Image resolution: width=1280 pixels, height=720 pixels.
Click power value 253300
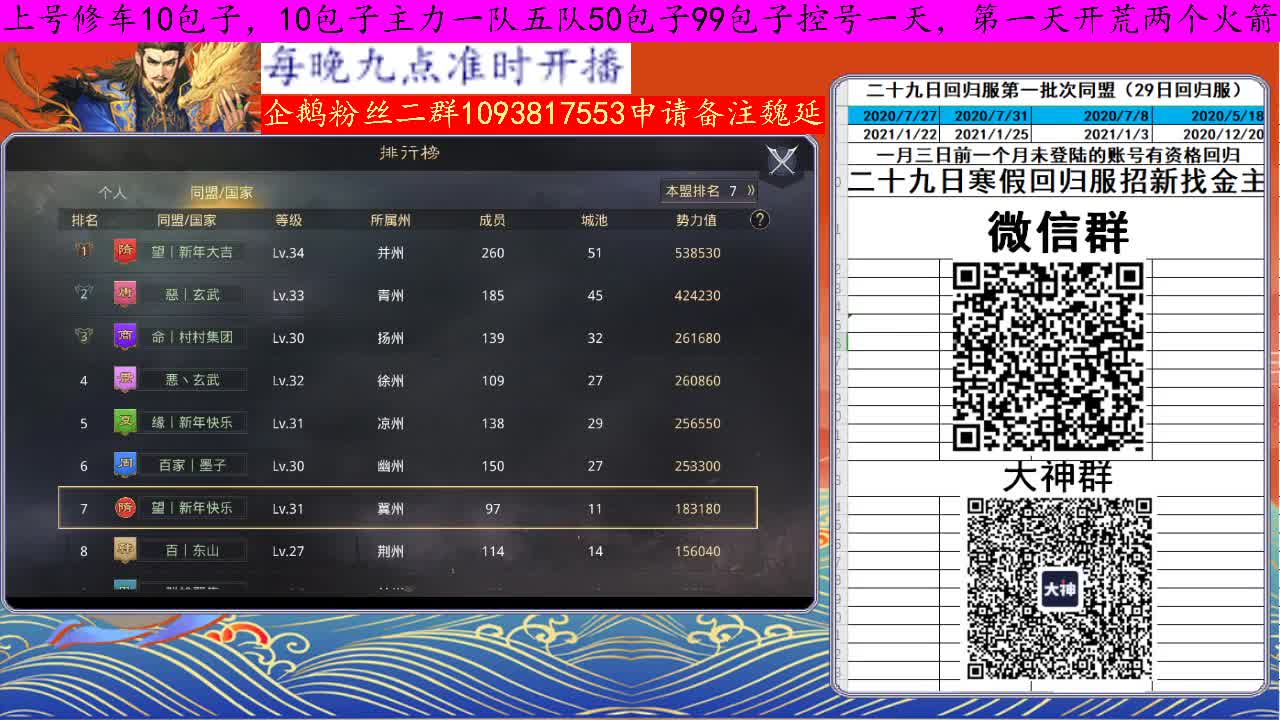click(x=697, y=466)
